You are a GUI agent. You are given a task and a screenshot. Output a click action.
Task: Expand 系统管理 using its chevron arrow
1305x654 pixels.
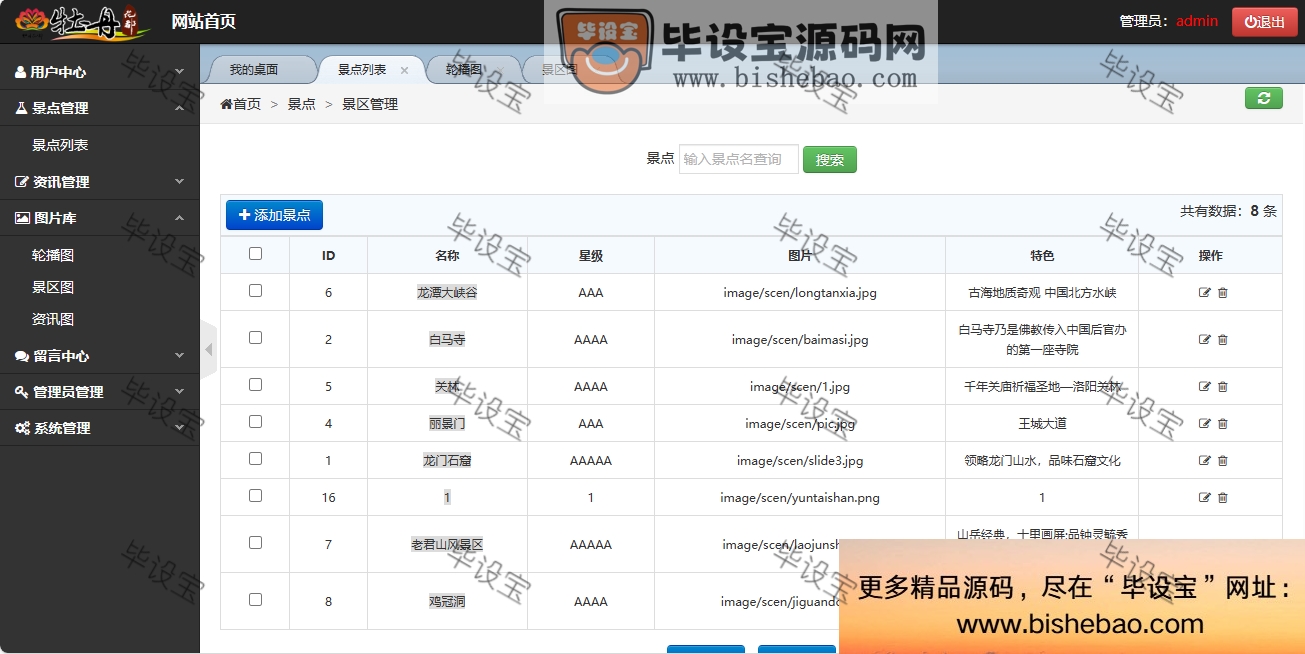179,428
